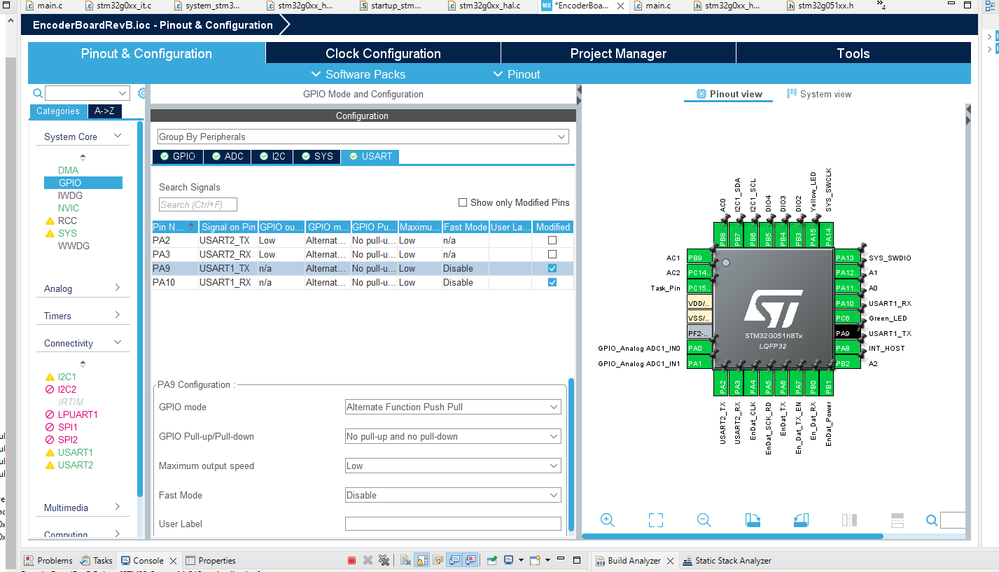The image size is (999, 572).
Task: Click the search magnifier in categories panel
Action: point(38,93)
